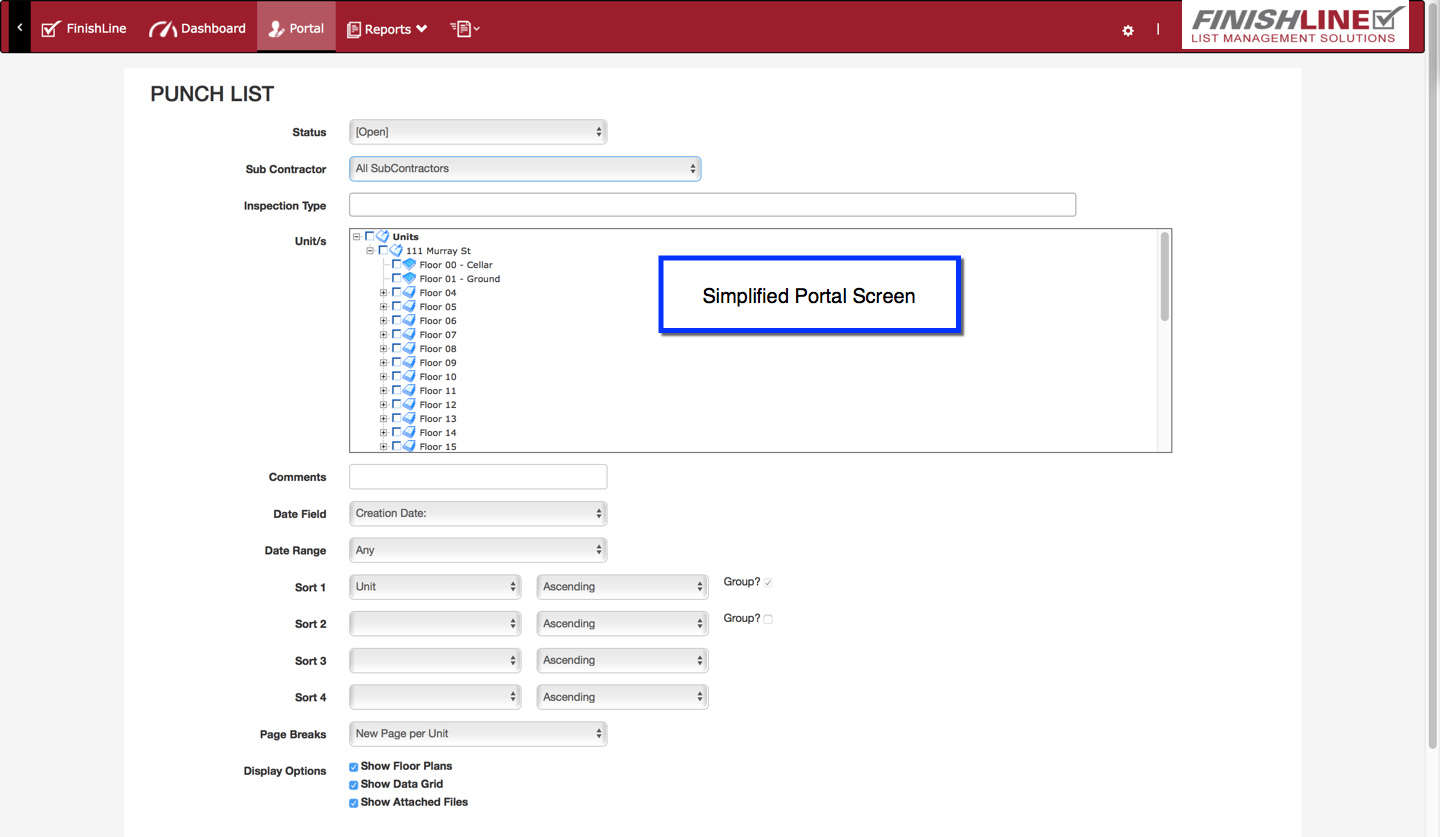1440x837 pixels.
Task: Toggle Show Data Grid checkbox
Action: (354, 785)
